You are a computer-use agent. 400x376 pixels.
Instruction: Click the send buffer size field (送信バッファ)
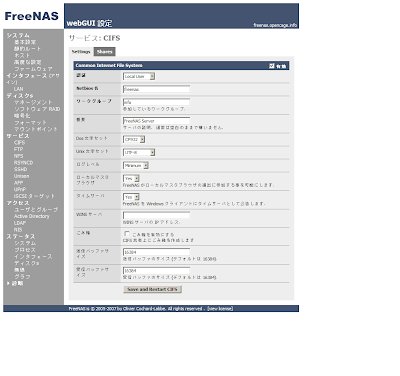click(156, 252)
